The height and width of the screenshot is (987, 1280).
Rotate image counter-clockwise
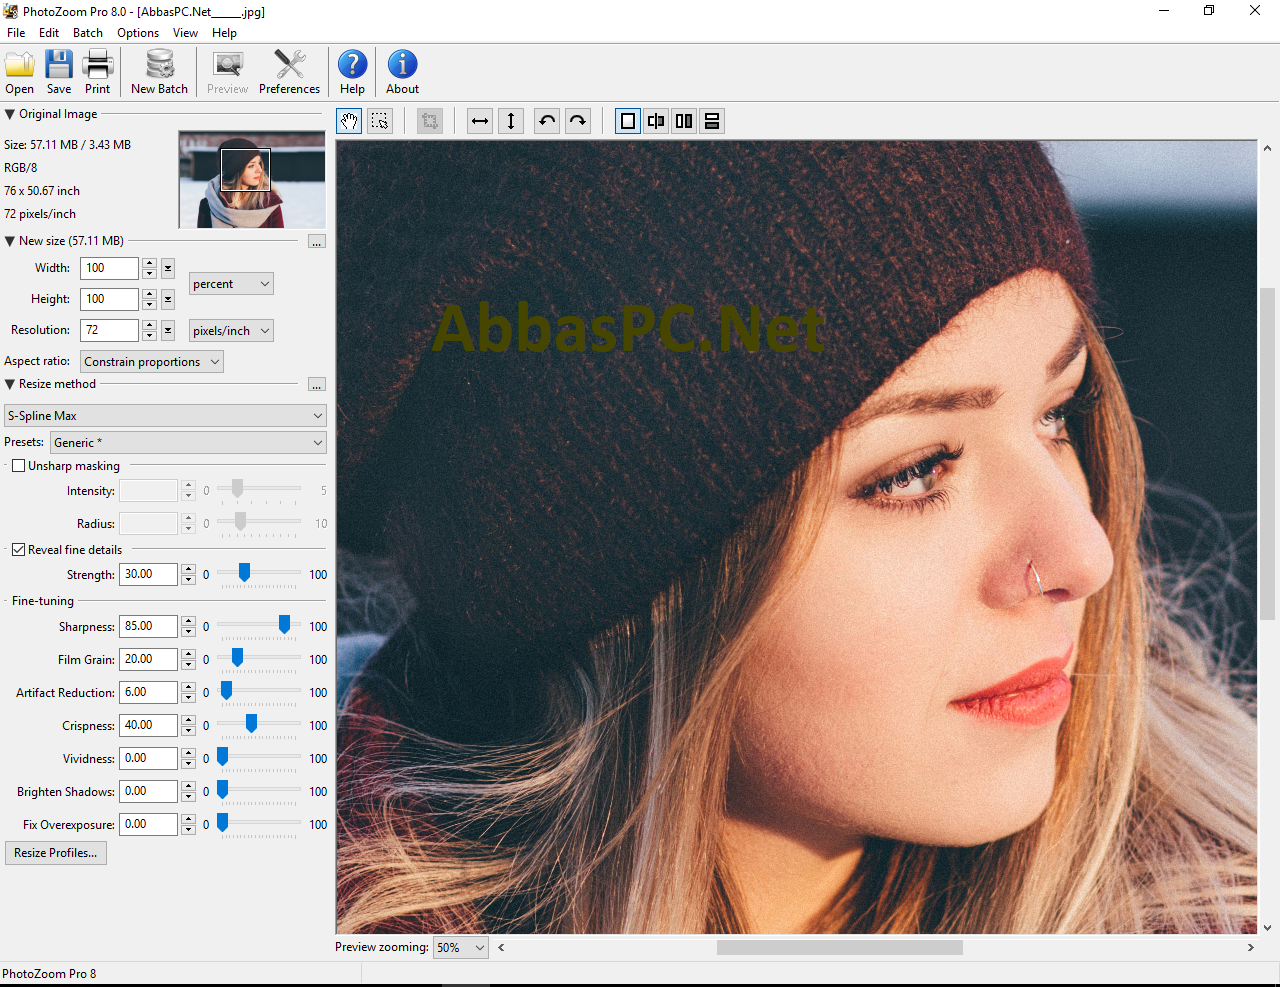(547, 121)
